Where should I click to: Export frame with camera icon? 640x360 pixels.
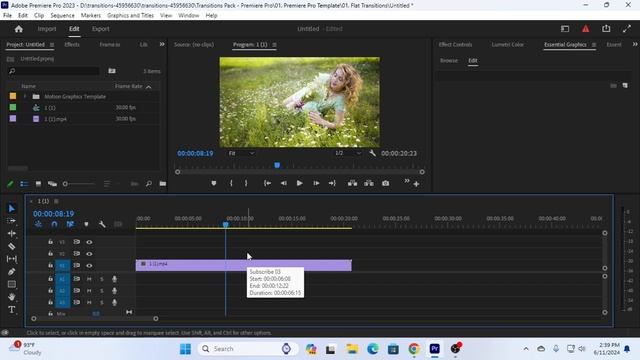point(385,184)
